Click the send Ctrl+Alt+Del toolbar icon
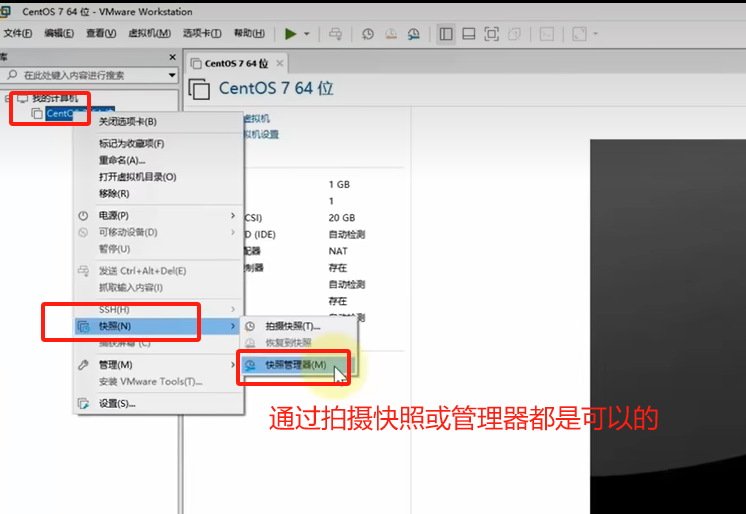 pyautogui.click(x=335, y=34)
